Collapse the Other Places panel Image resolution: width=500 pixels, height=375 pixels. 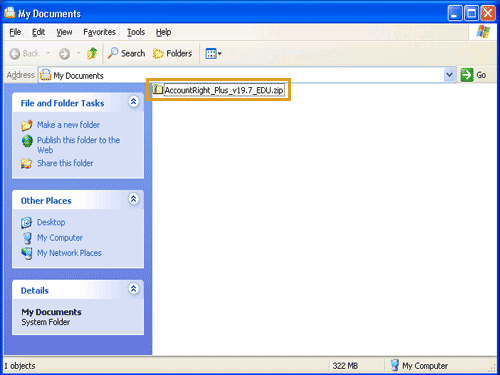(x=134, y=199)
